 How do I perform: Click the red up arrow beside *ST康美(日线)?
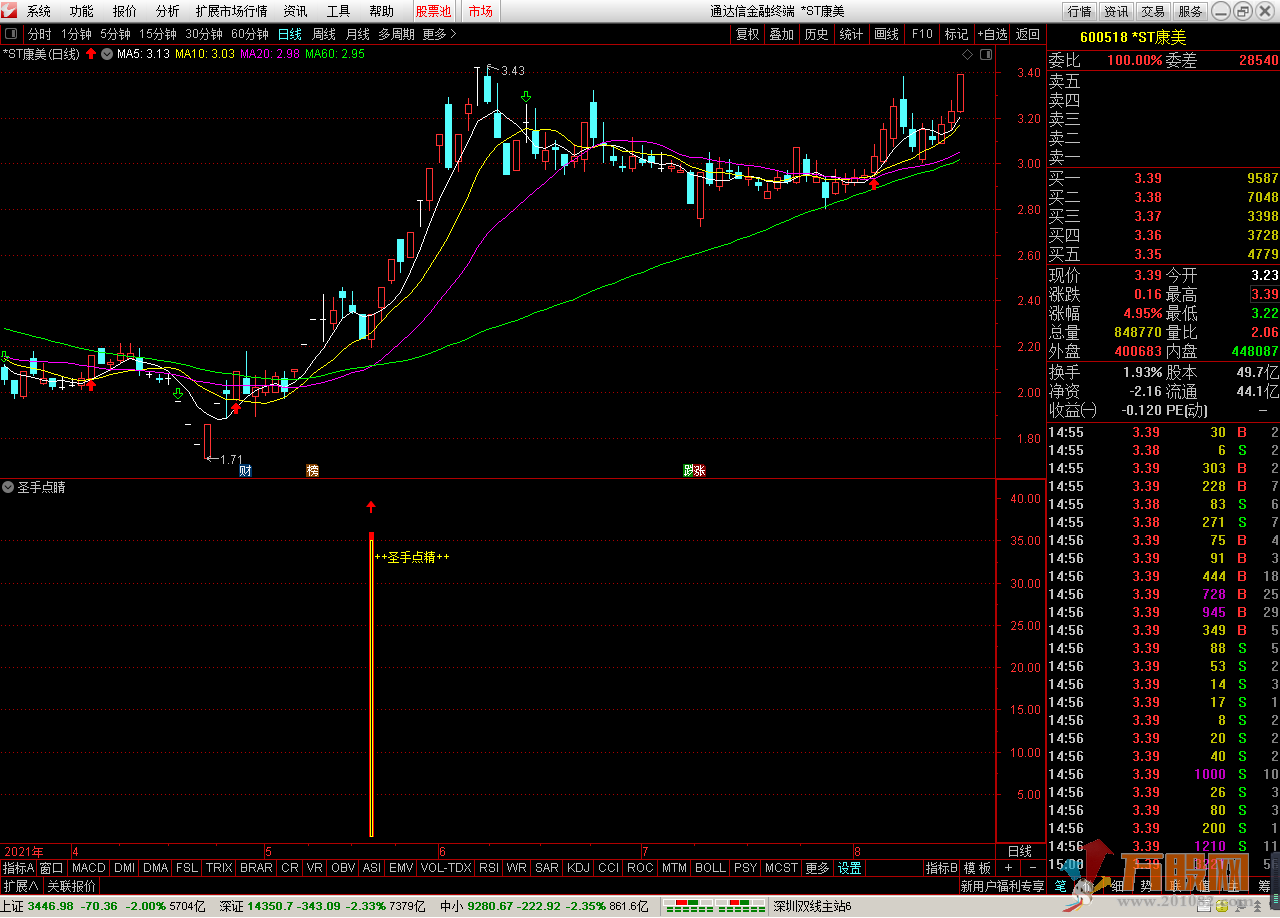coord(91,54)
